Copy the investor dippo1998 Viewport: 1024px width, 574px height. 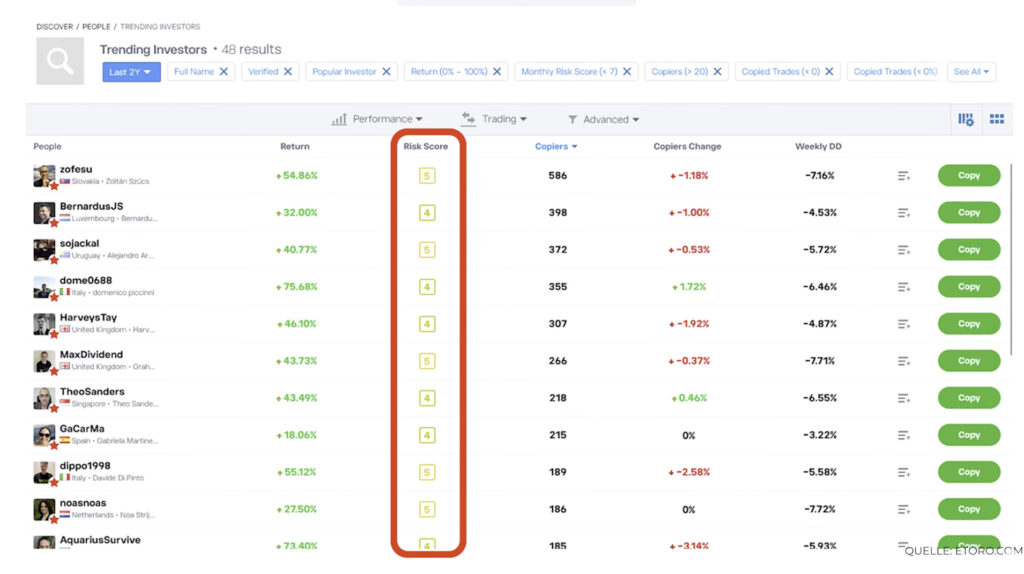[968, 471]
